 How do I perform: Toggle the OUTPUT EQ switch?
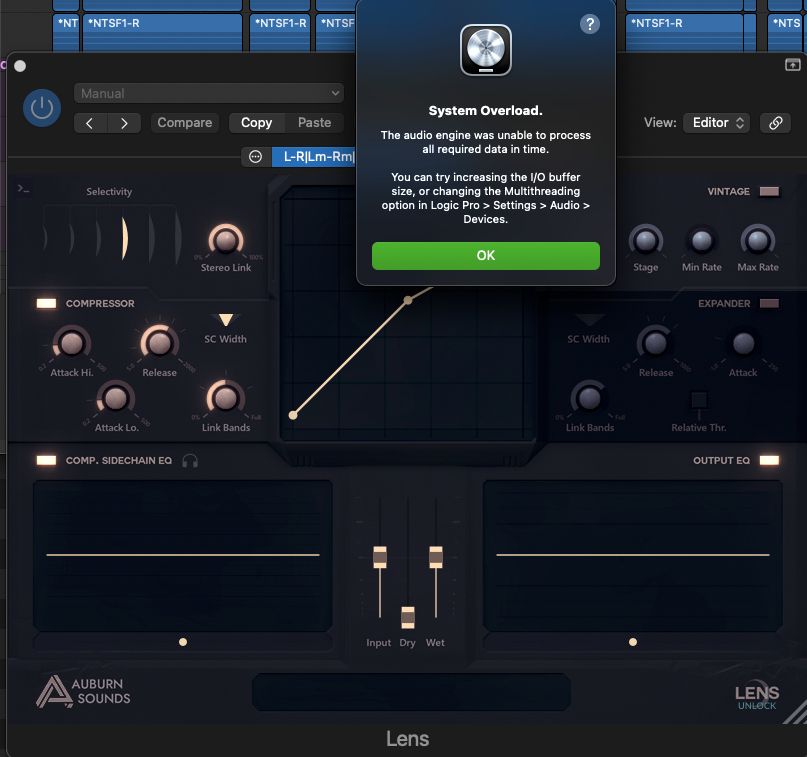769,460
